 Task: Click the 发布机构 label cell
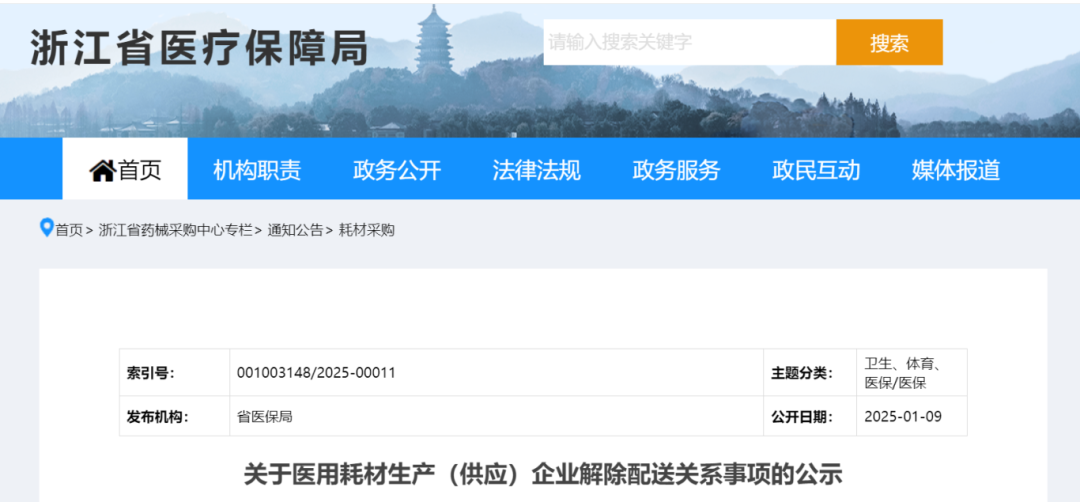174,416
